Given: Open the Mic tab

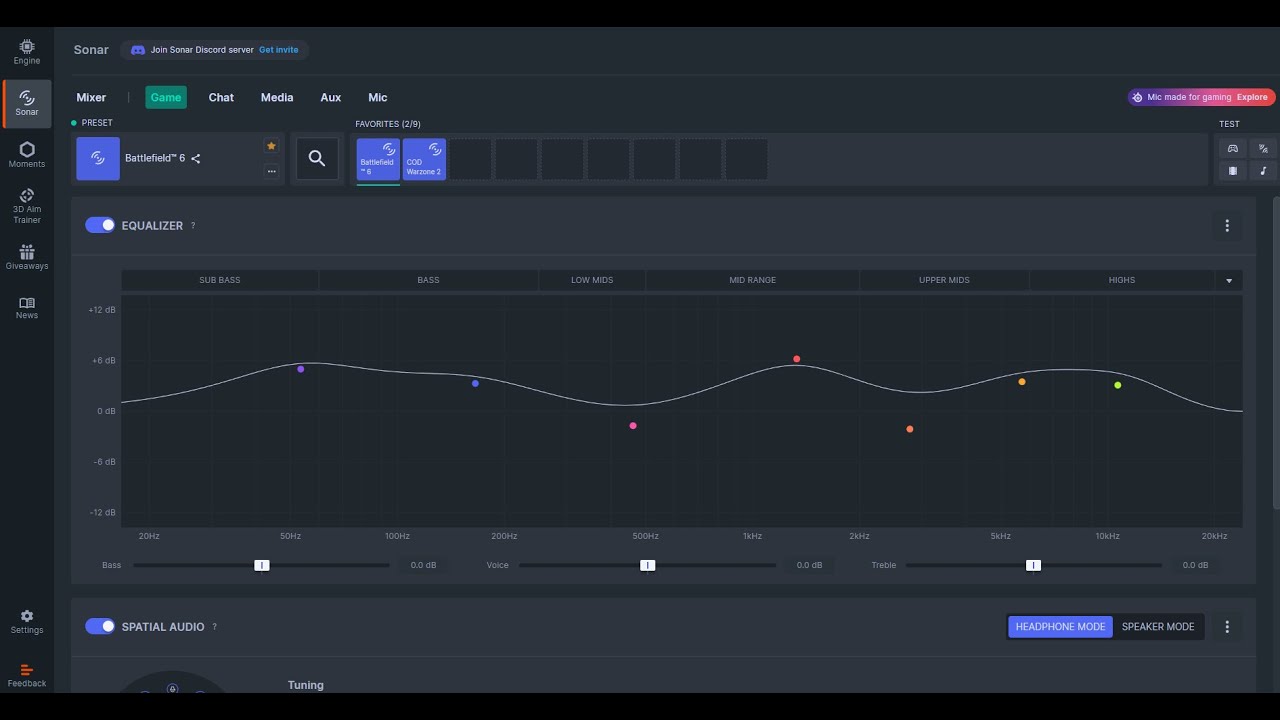Looking at the screenshot, I should [x=378, y=97].
